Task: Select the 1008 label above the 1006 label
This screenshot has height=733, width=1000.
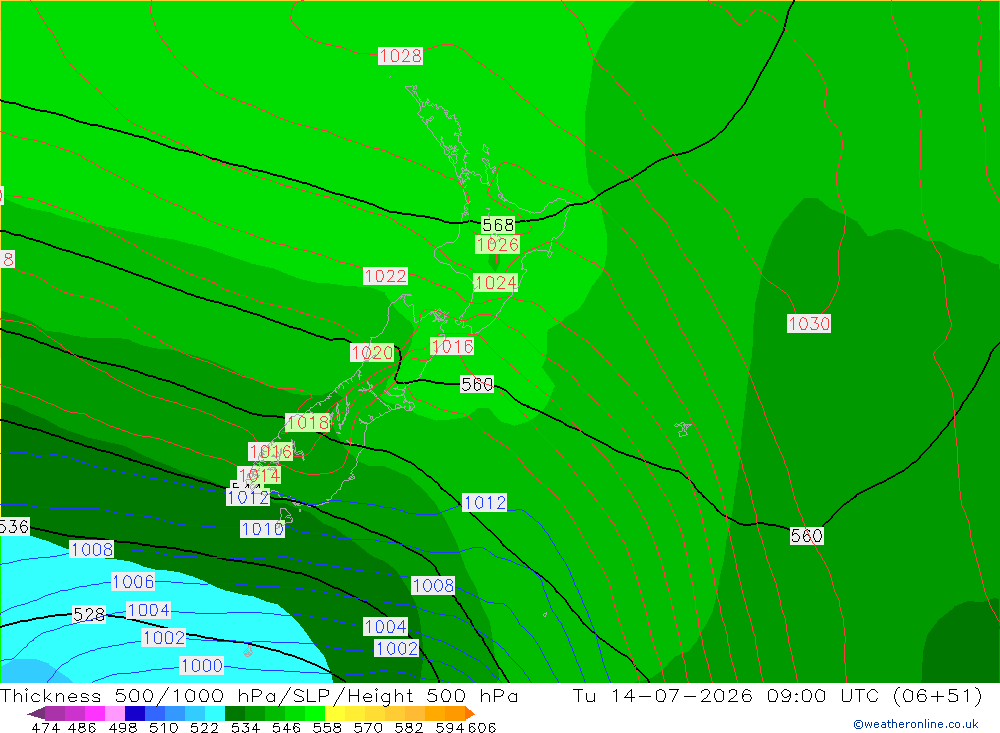Action: tap(92, 550)
